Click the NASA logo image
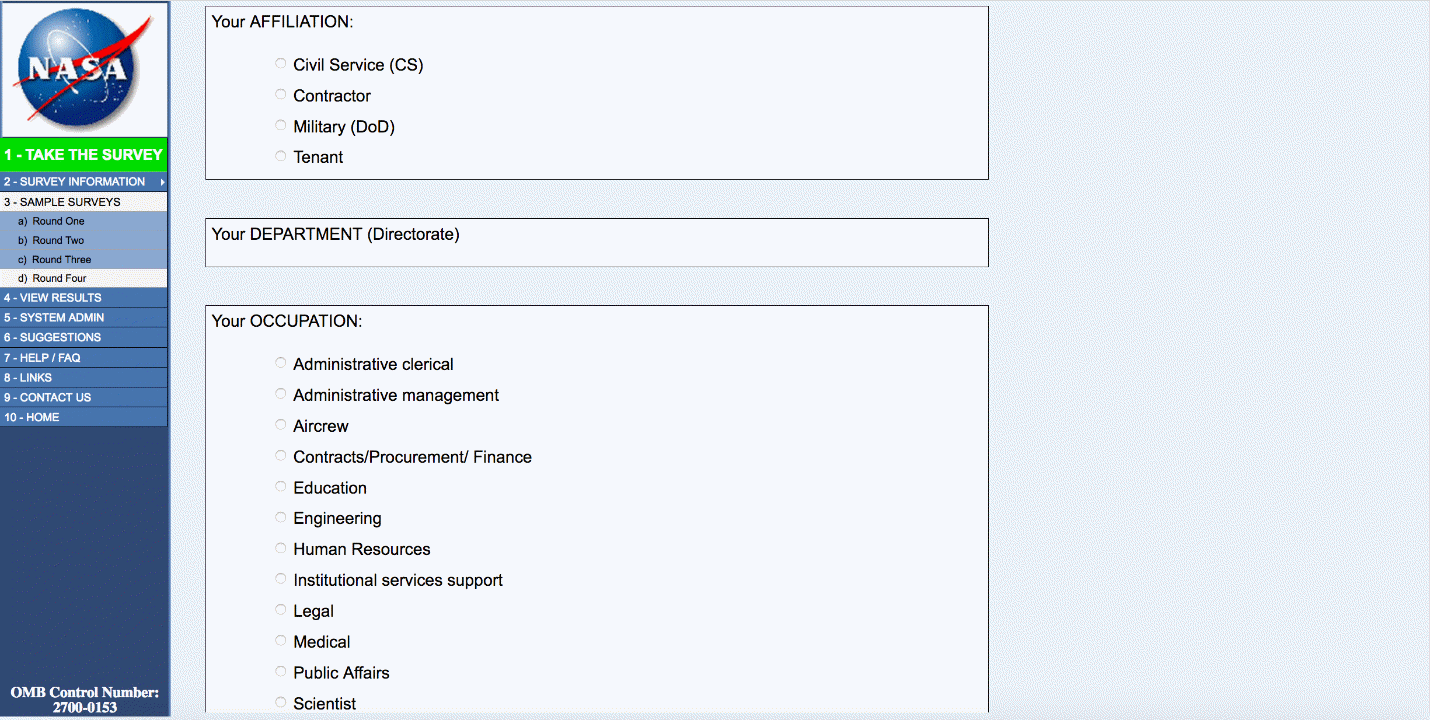 click(84, 68)
